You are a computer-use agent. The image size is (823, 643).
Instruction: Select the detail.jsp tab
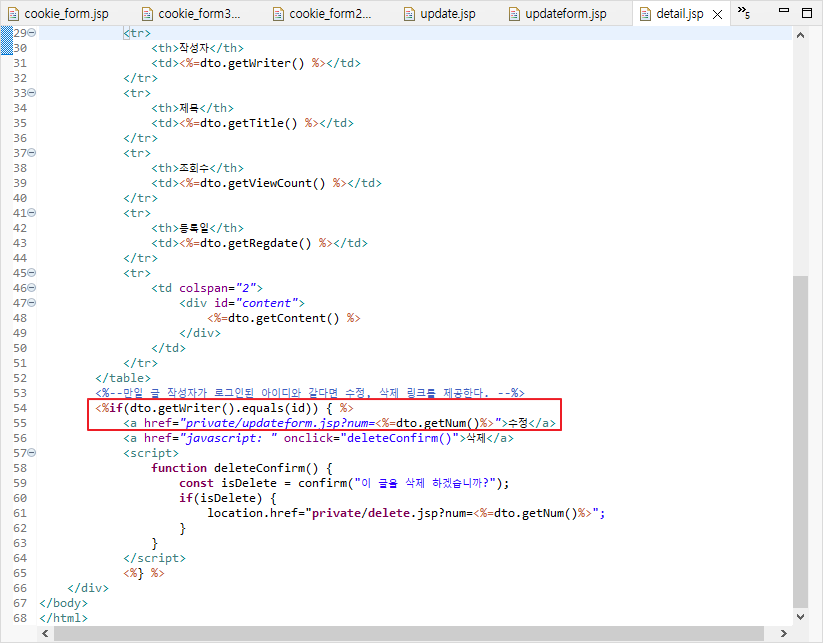tap(680, 14)
